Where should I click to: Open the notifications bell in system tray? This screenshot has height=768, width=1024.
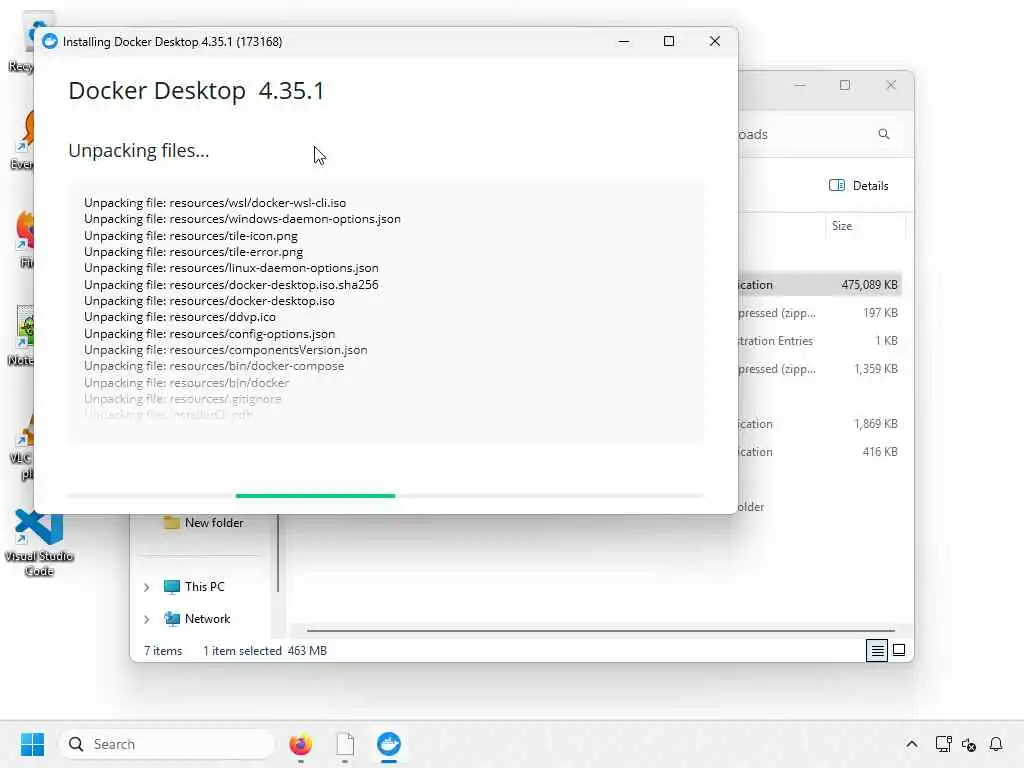[996, 744]
